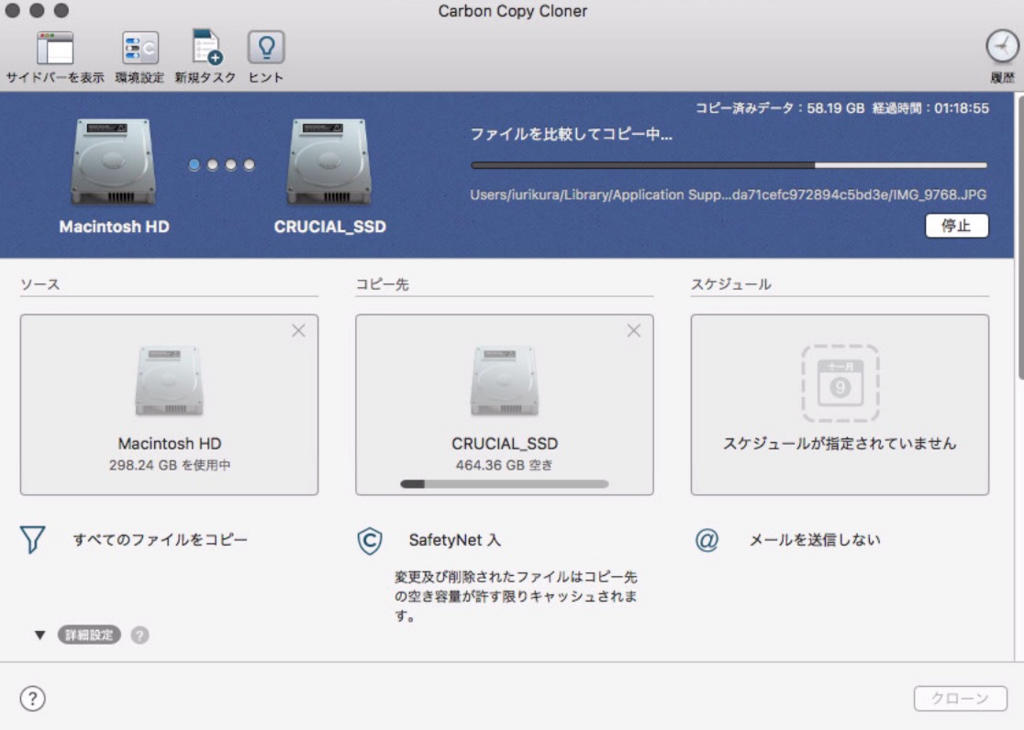
Task: Create a new task with 新規タスク icon
Action: (x=206, y=48)
